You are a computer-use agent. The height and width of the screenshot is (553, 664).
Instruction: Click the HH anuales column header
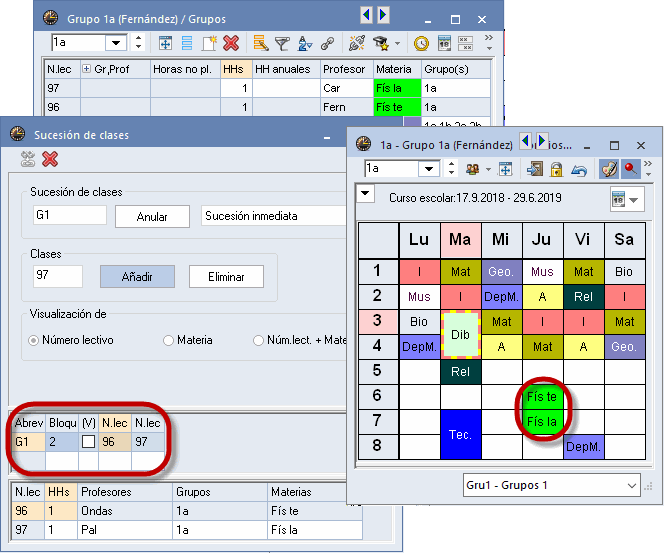[284, 69]
